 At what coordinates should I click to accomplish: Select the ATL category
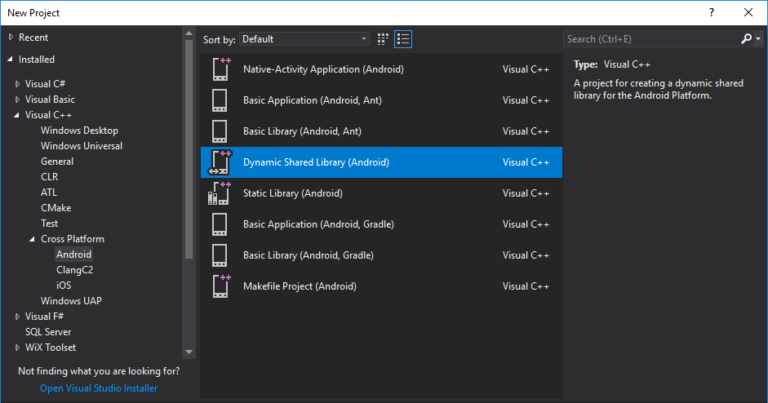(48, 192)
